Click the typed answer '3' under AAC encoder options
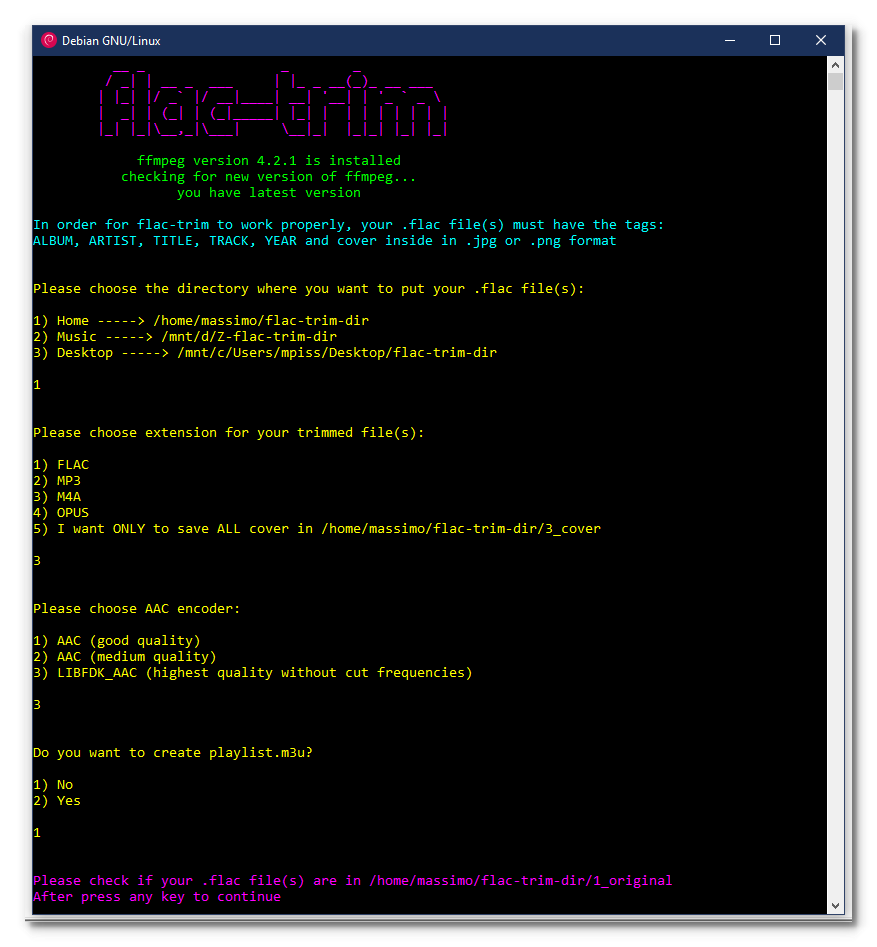The height and width of the screenshot is (947, 877). click(x=37, y=705)
